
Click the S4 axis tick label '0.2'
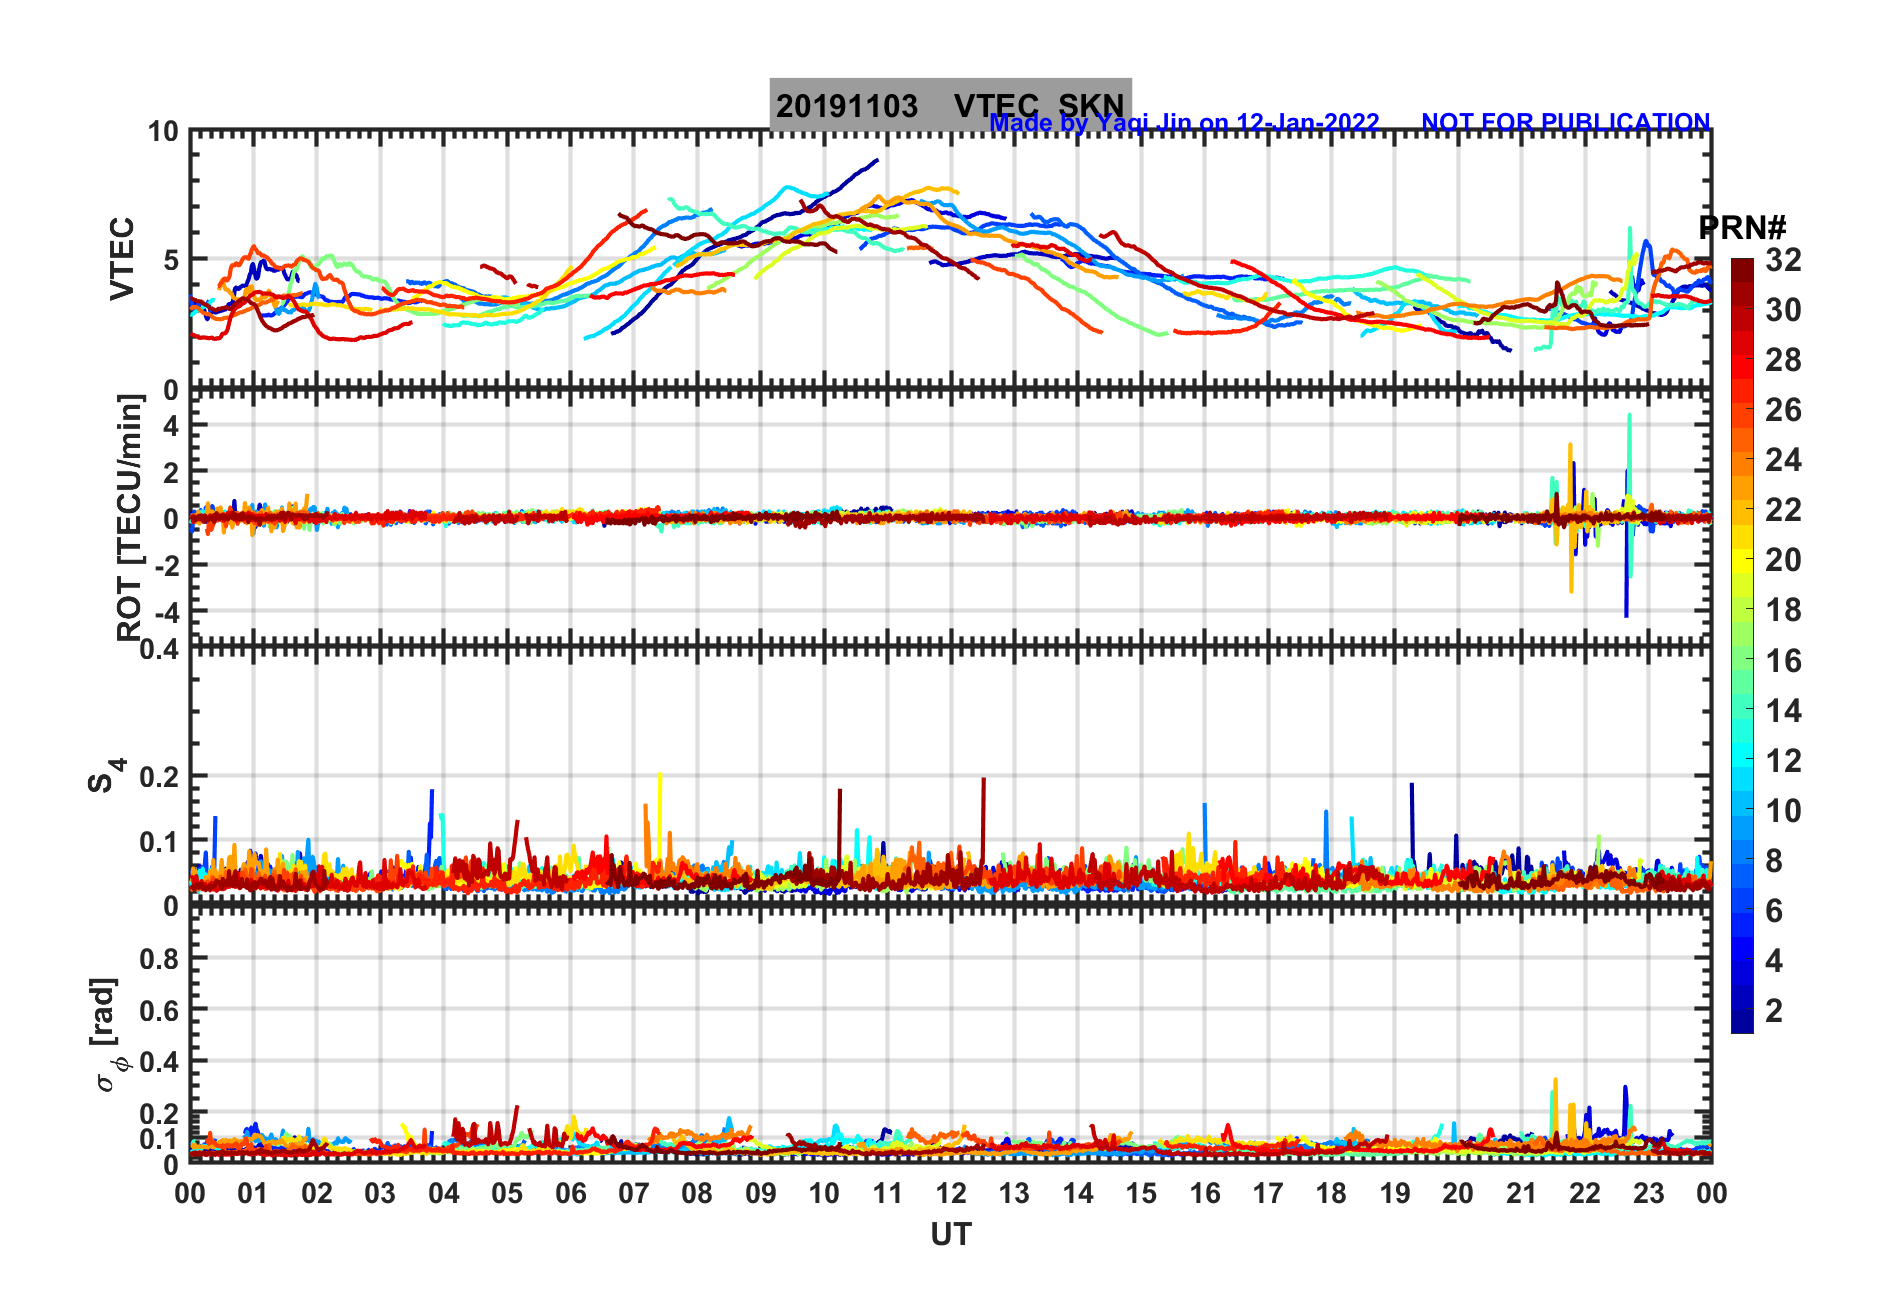160,776
